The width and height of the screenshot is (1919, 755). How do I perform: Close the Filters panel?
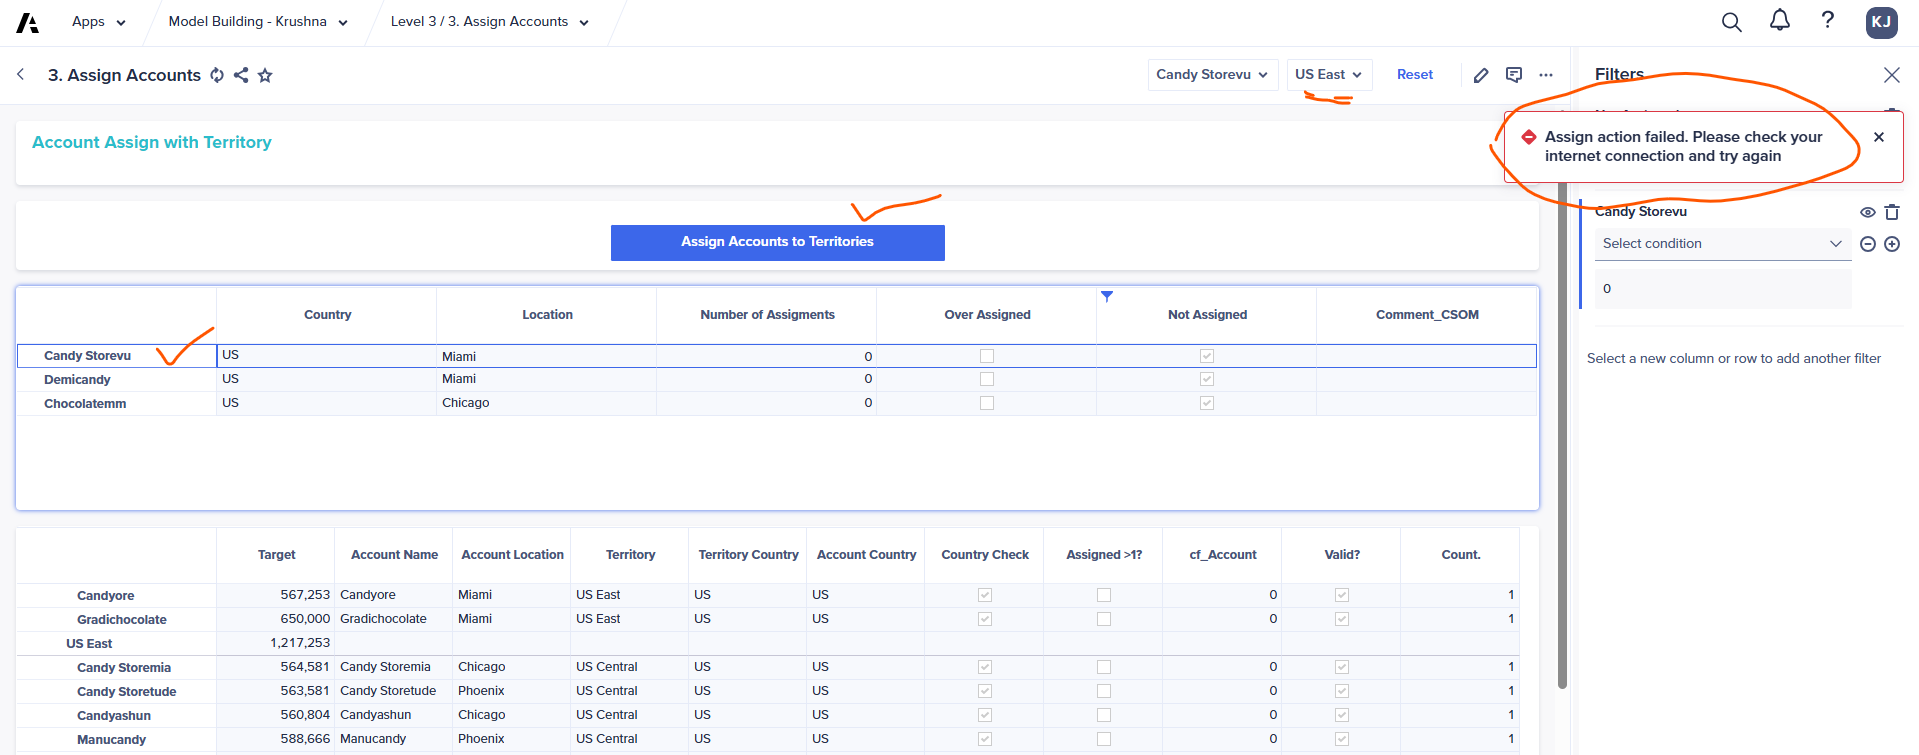pos(1892,75)
